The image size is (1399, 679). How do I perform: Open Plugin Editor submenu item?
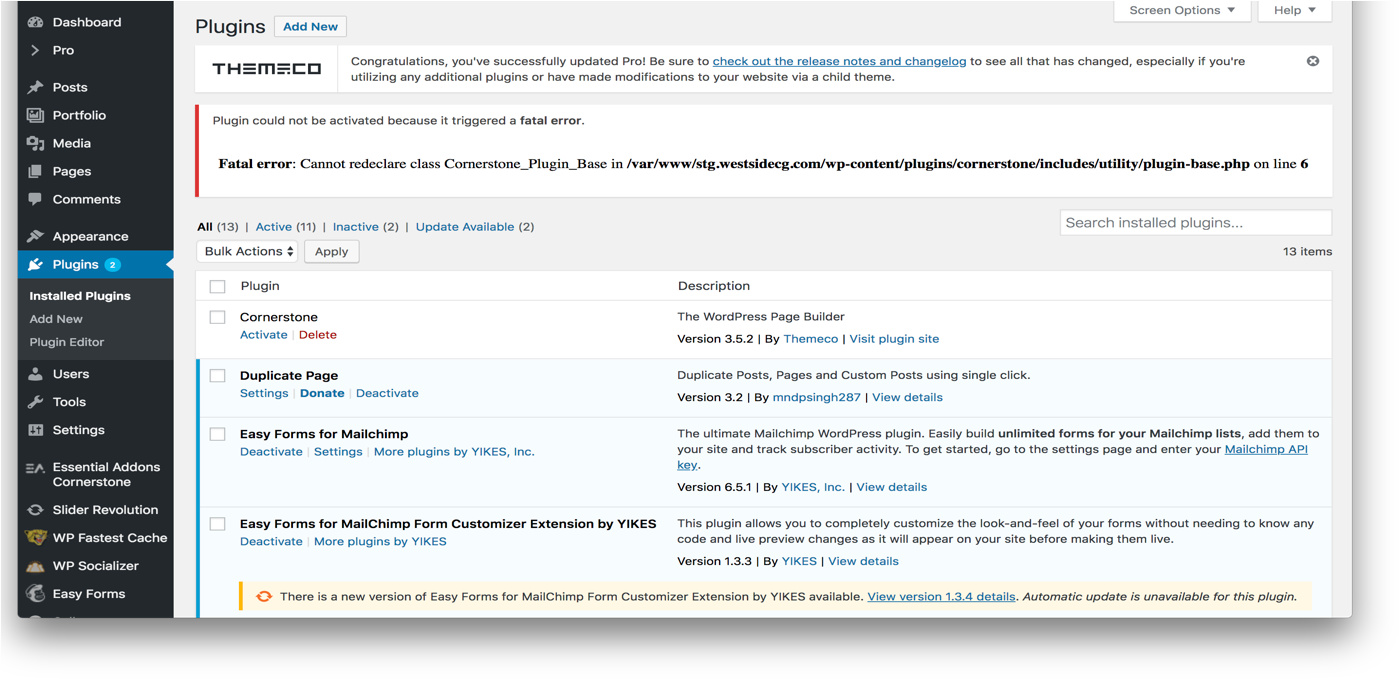(x=67, y=342)
